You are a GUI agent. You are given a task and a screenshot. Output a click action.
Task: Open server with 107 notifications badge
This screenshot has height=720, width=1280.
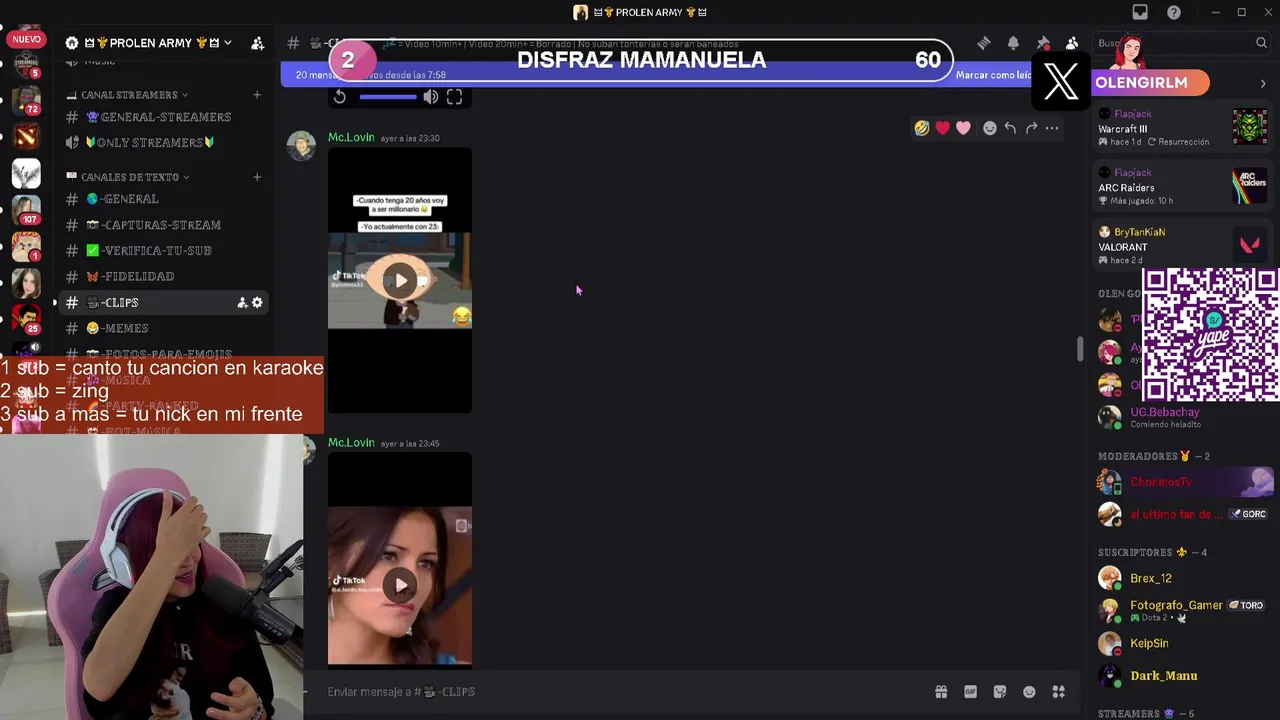pos(26,209)
